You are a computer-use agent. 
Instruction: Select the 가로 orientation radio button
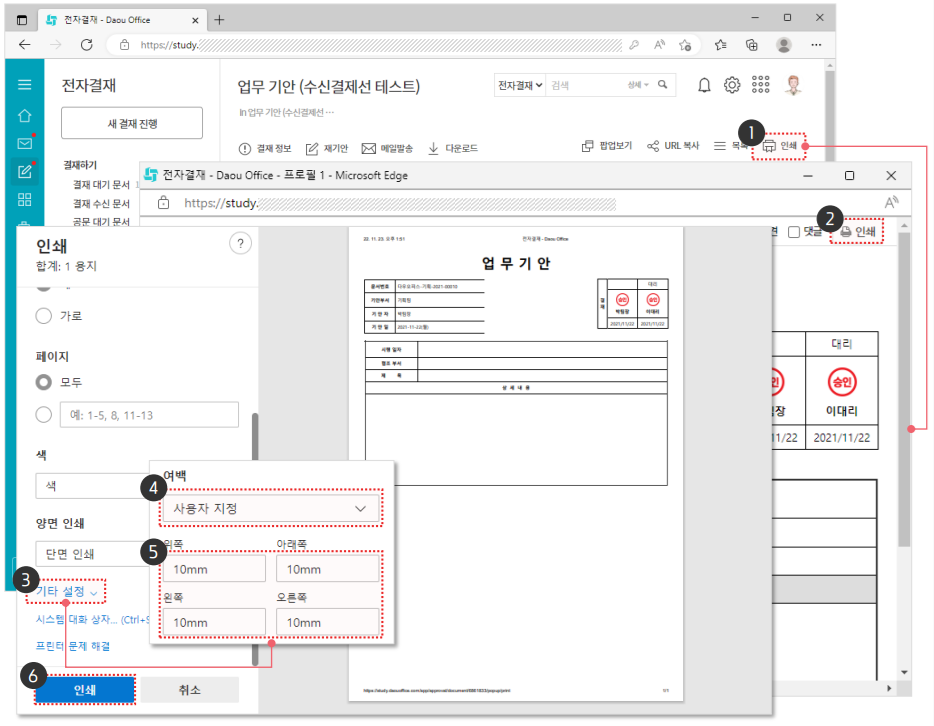pos(44,316)
